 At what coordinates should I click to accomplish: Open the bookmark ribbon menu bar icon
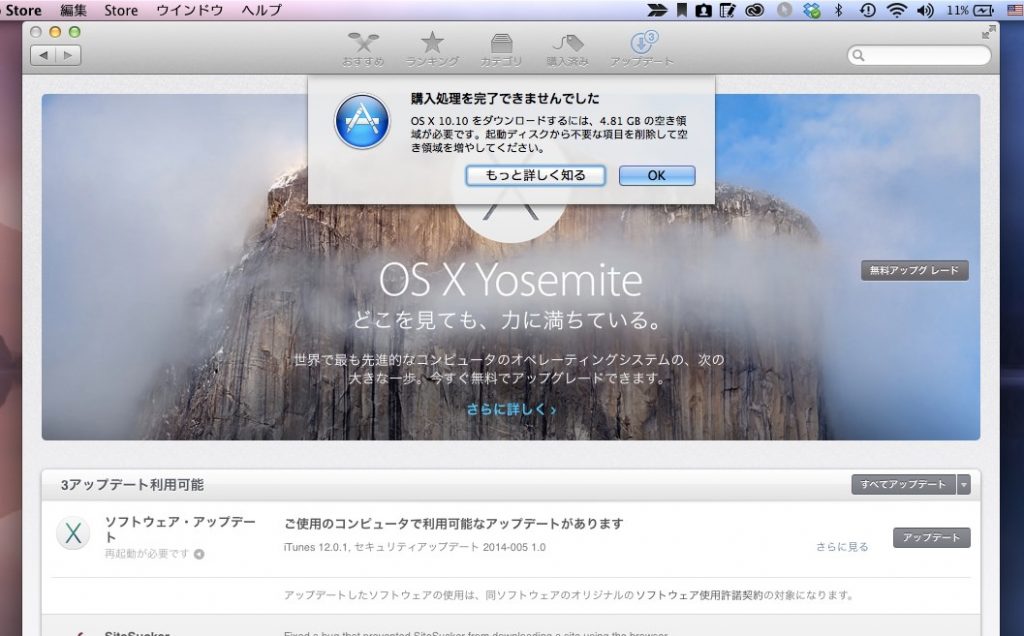(681, 10)
